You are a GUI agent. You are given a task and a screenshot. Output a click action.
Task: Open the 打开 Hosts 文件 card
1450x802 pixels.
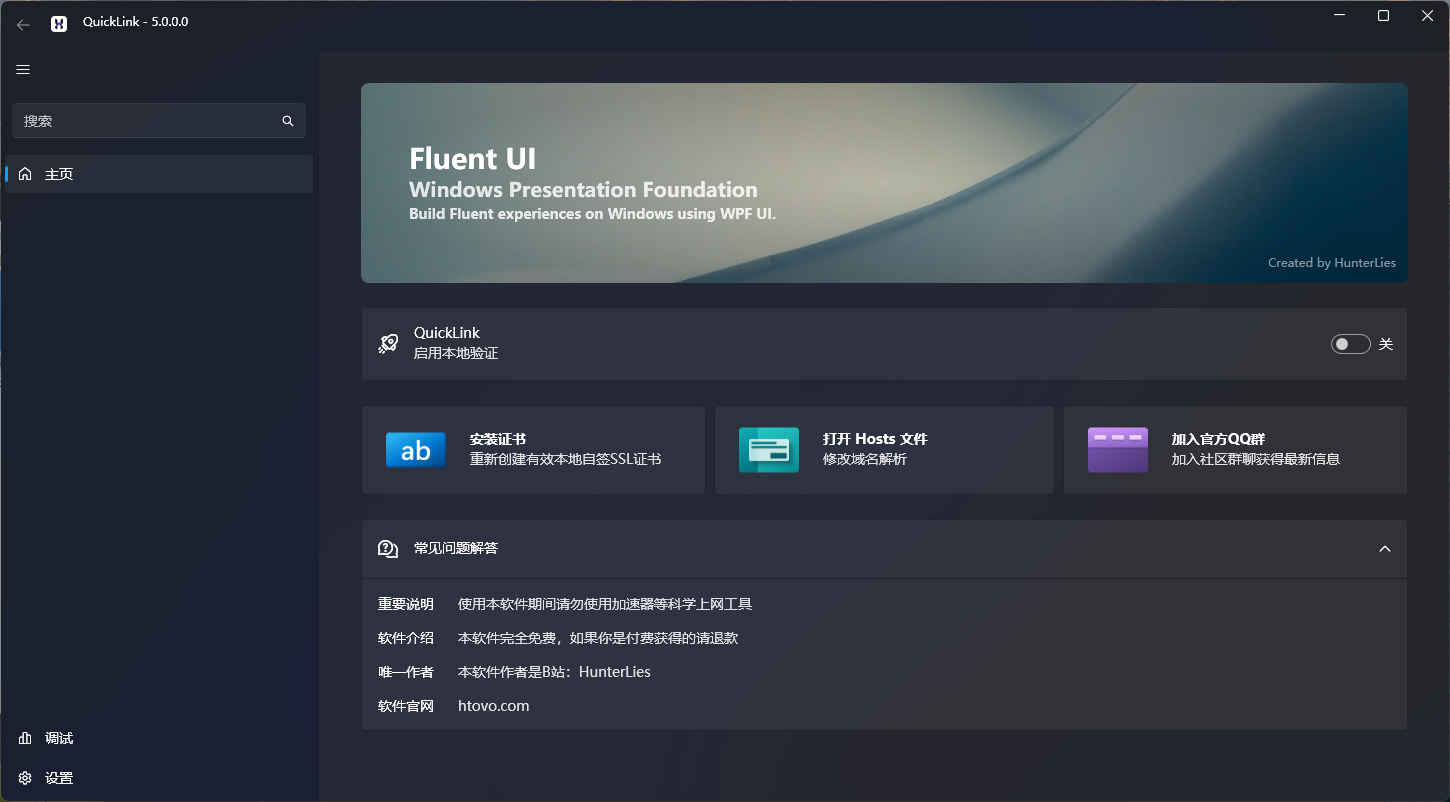pos(884,450)
